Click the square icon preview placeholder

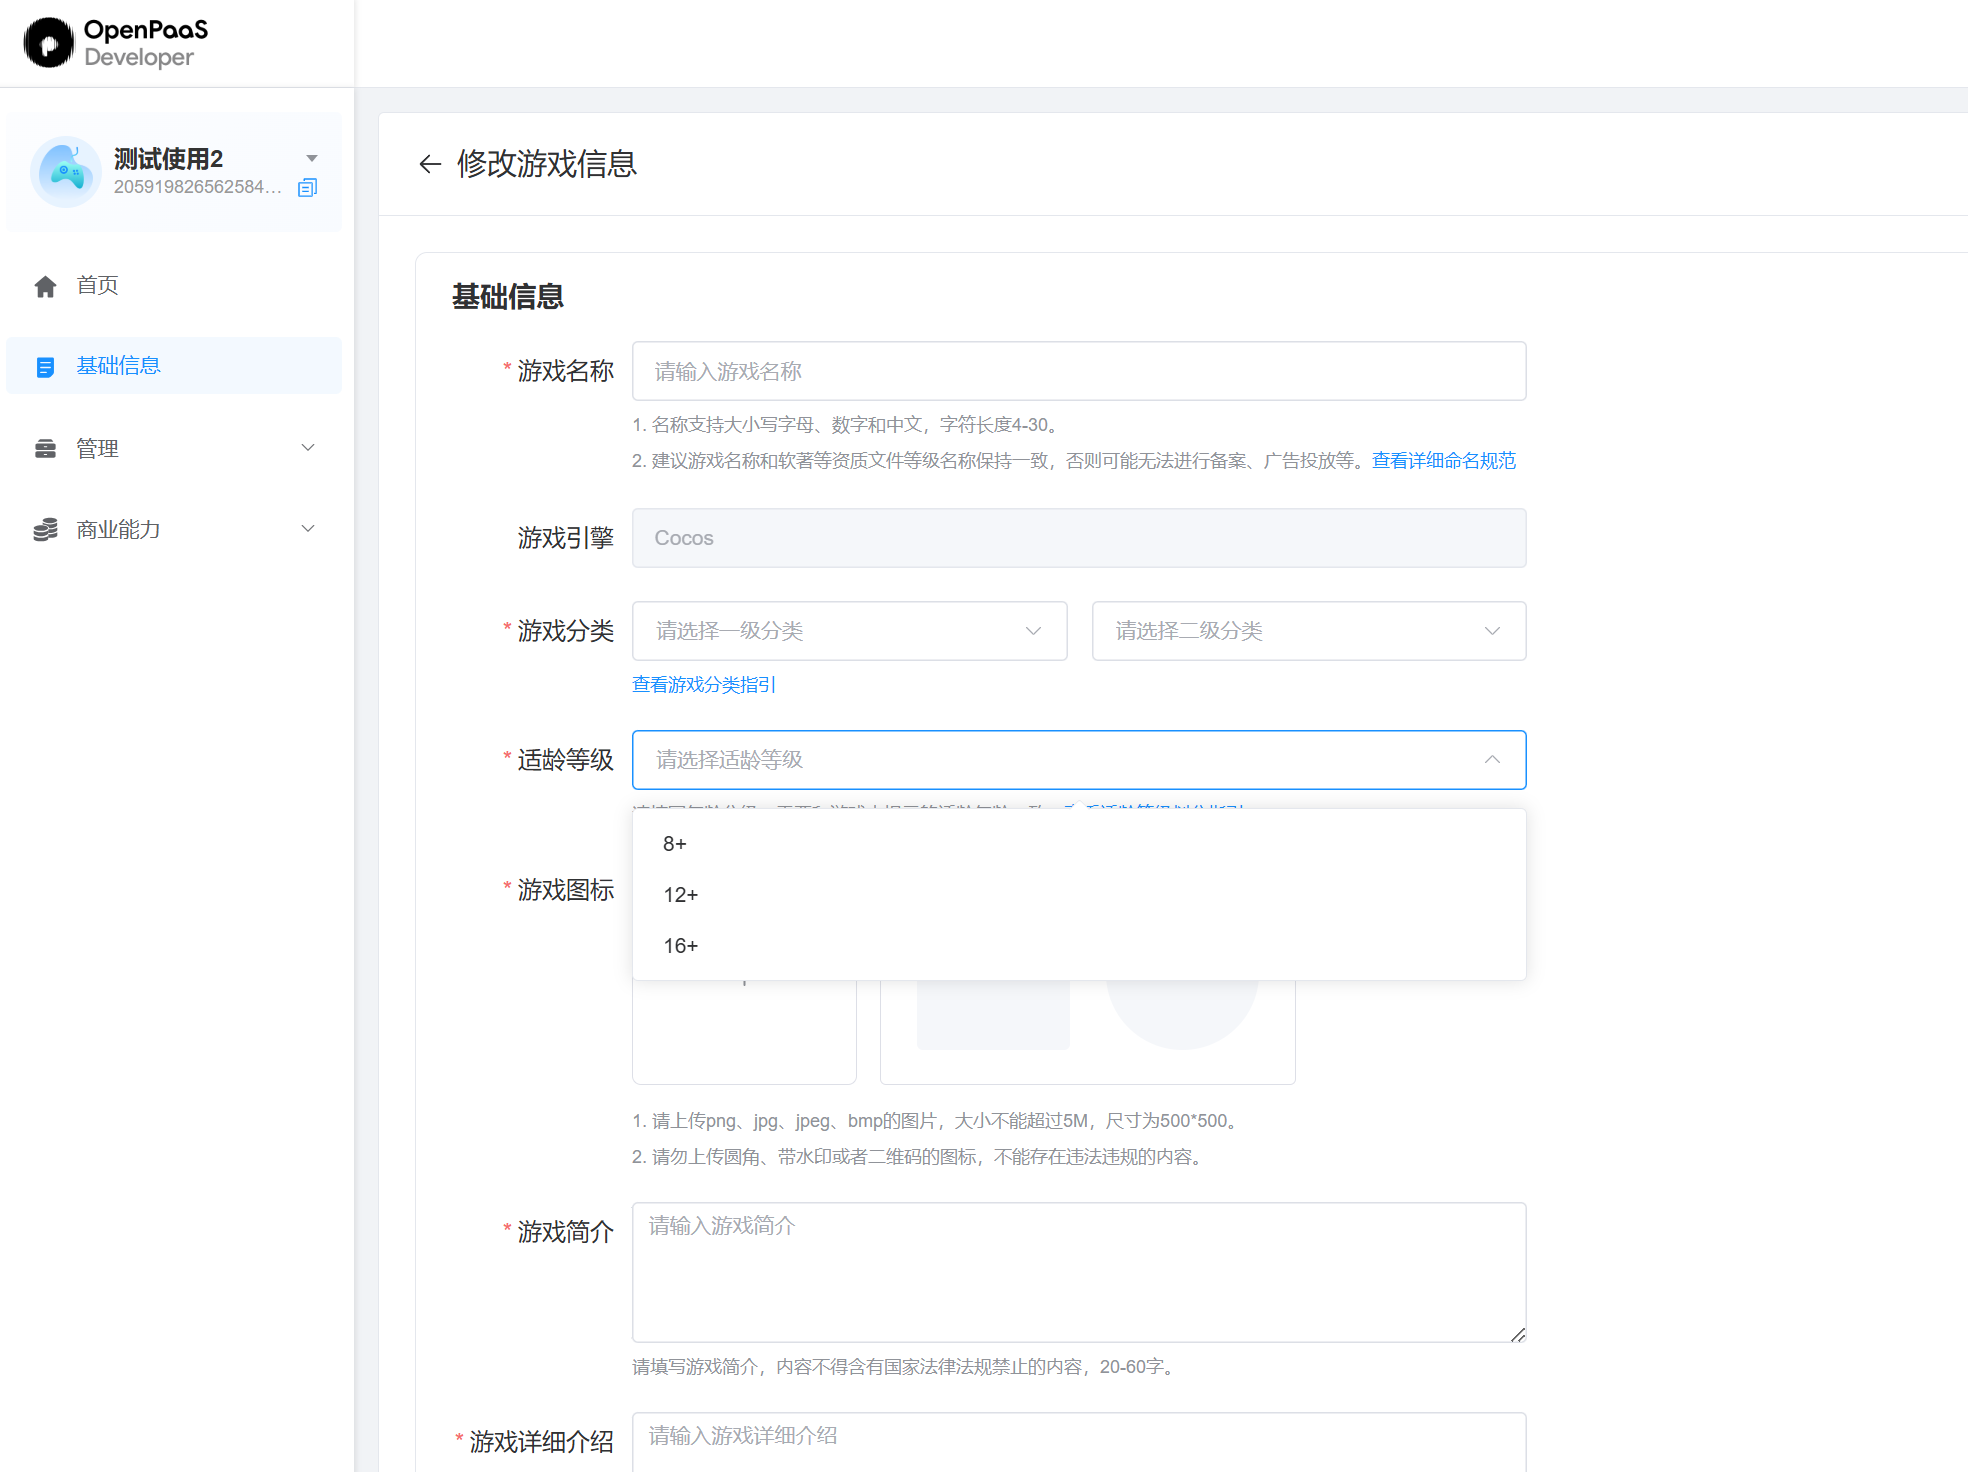point(993,1015)
